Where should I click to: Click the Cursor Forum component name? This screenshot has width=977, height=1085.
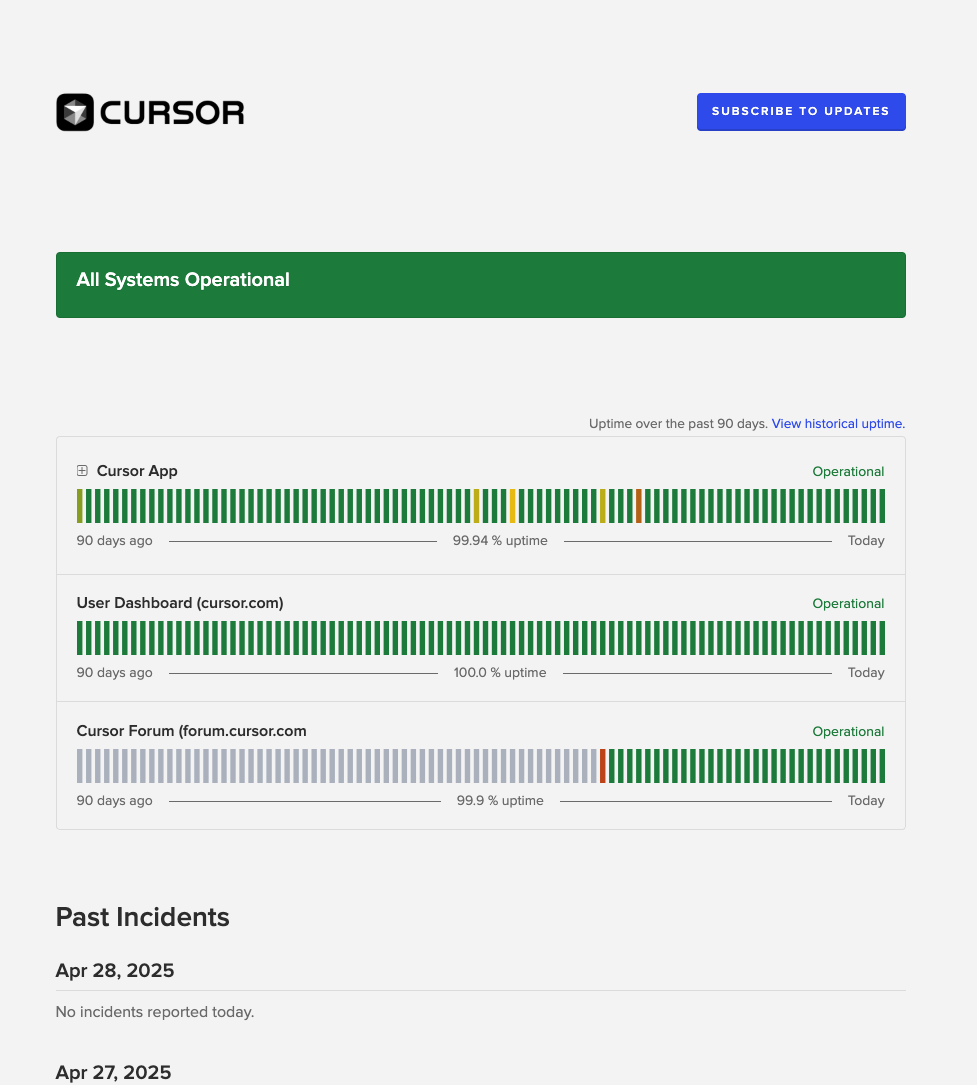point(192,731)
